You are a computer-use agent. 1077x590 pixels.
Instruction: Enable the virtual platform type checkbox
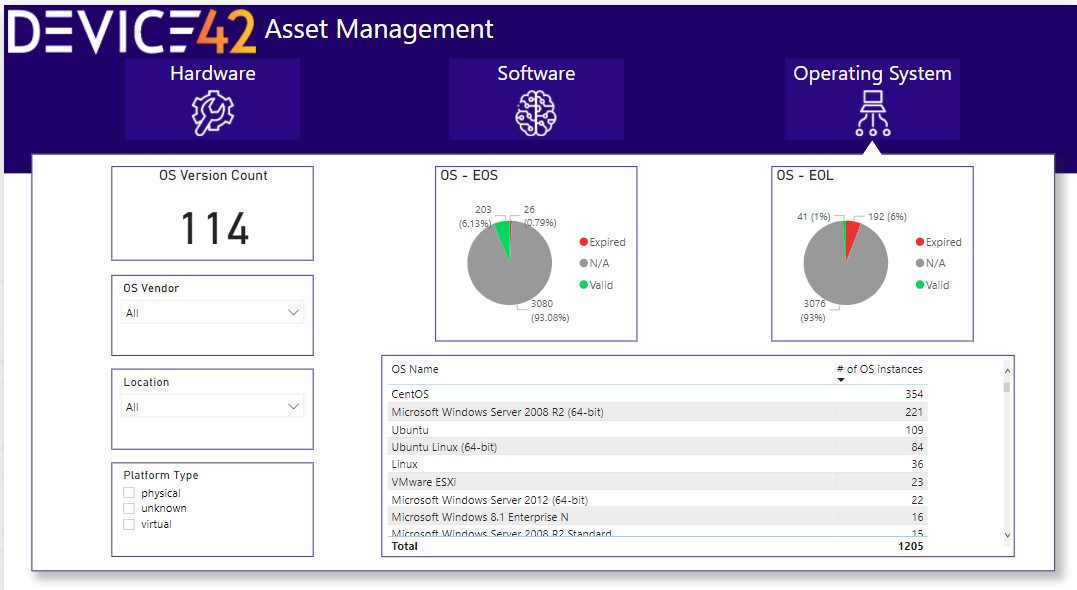[x=129, y=524]
